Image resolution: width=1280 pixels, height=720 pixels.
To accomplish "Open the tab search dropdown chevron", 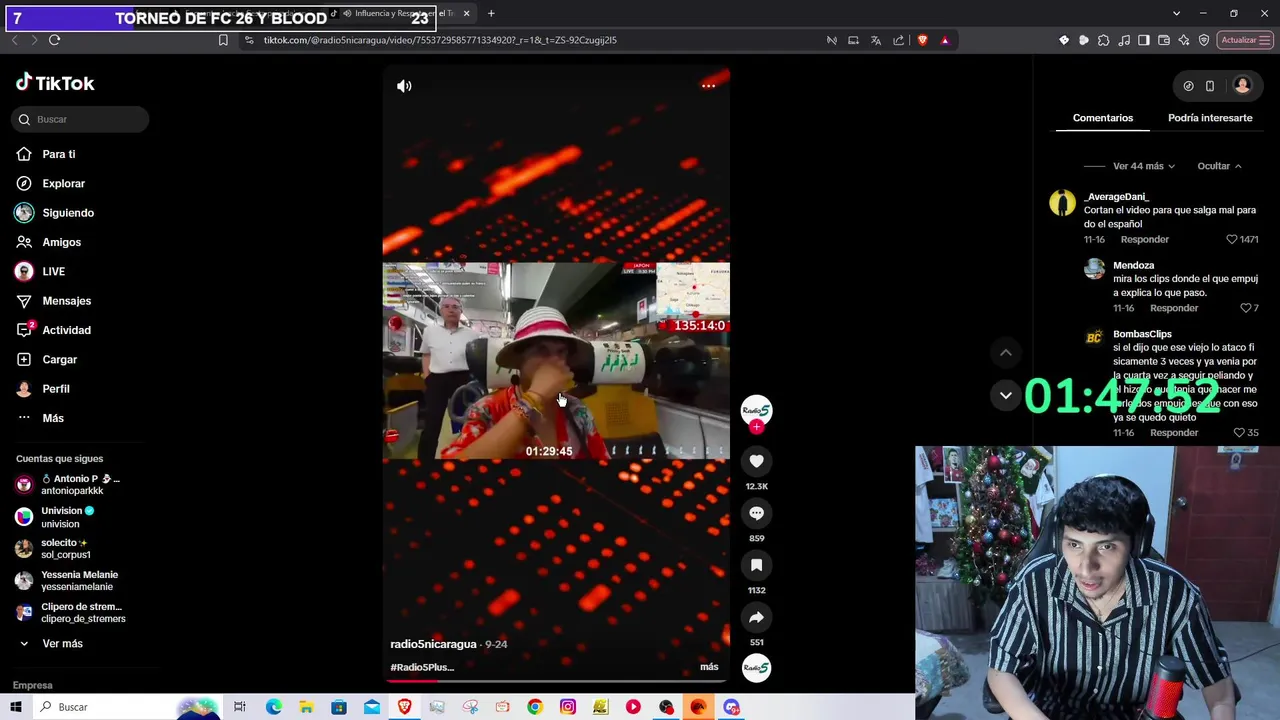I will click(1176, 13).
